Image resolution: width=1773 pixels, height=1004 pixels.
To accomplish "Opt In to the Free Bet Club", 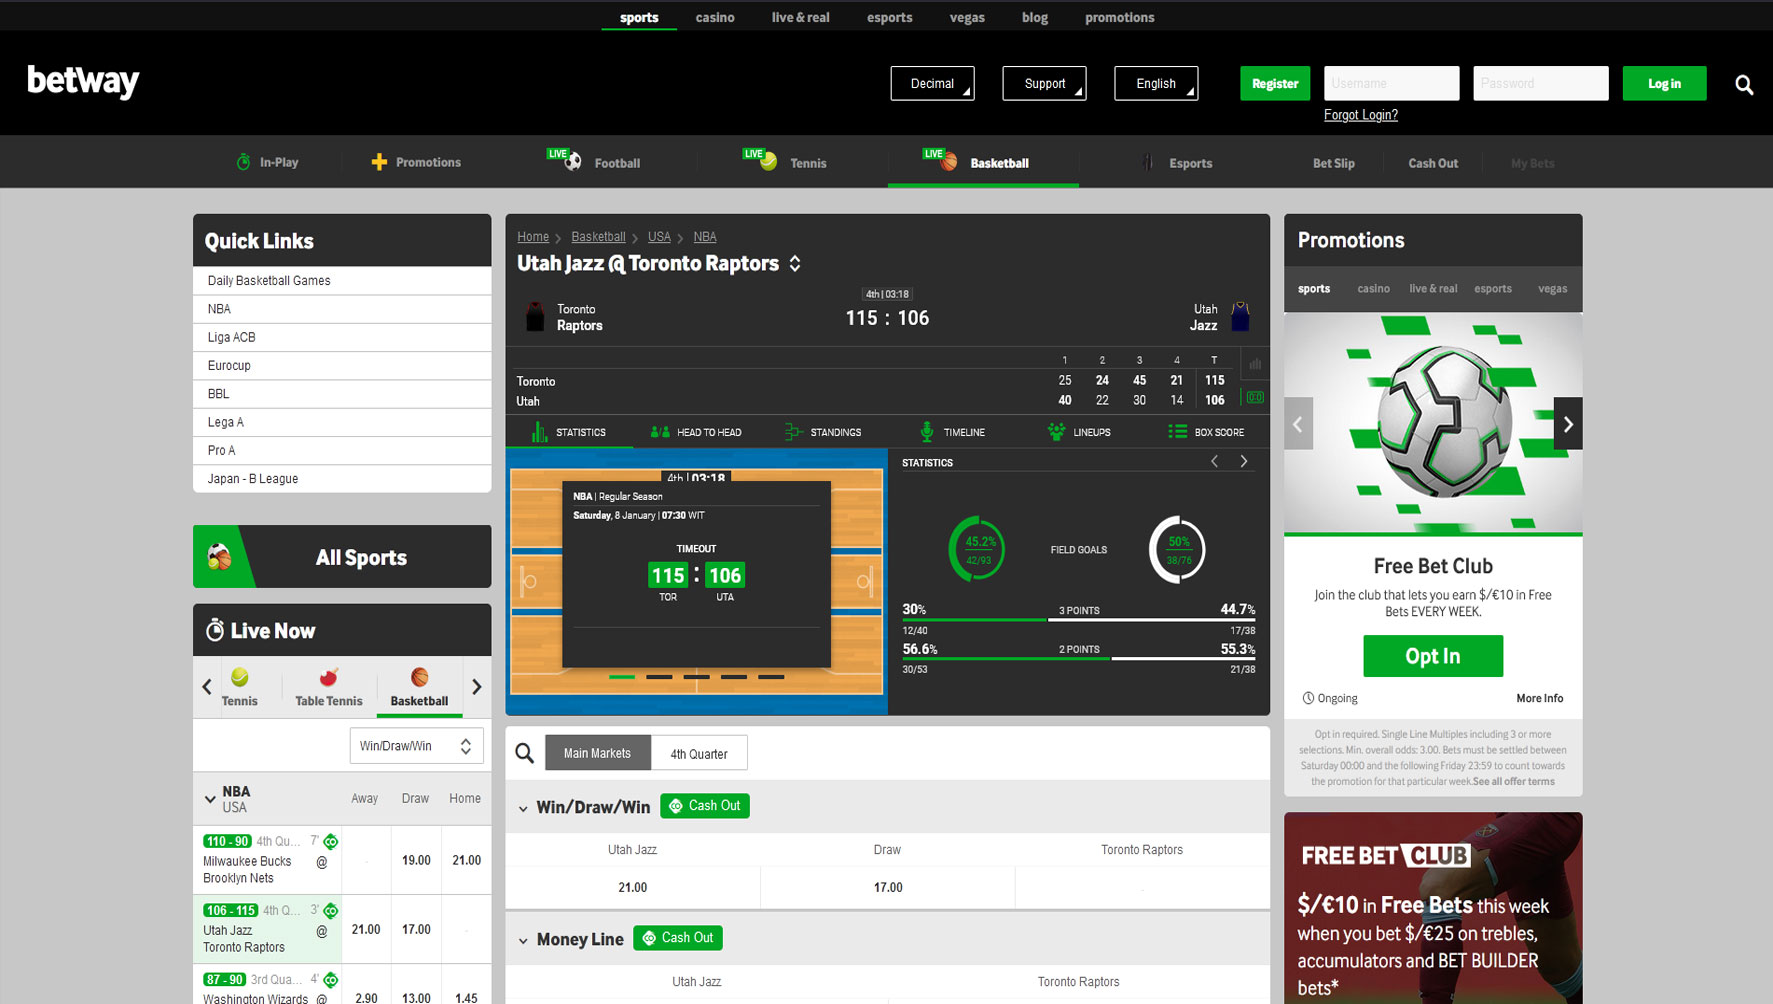I will coord(1432,656).
